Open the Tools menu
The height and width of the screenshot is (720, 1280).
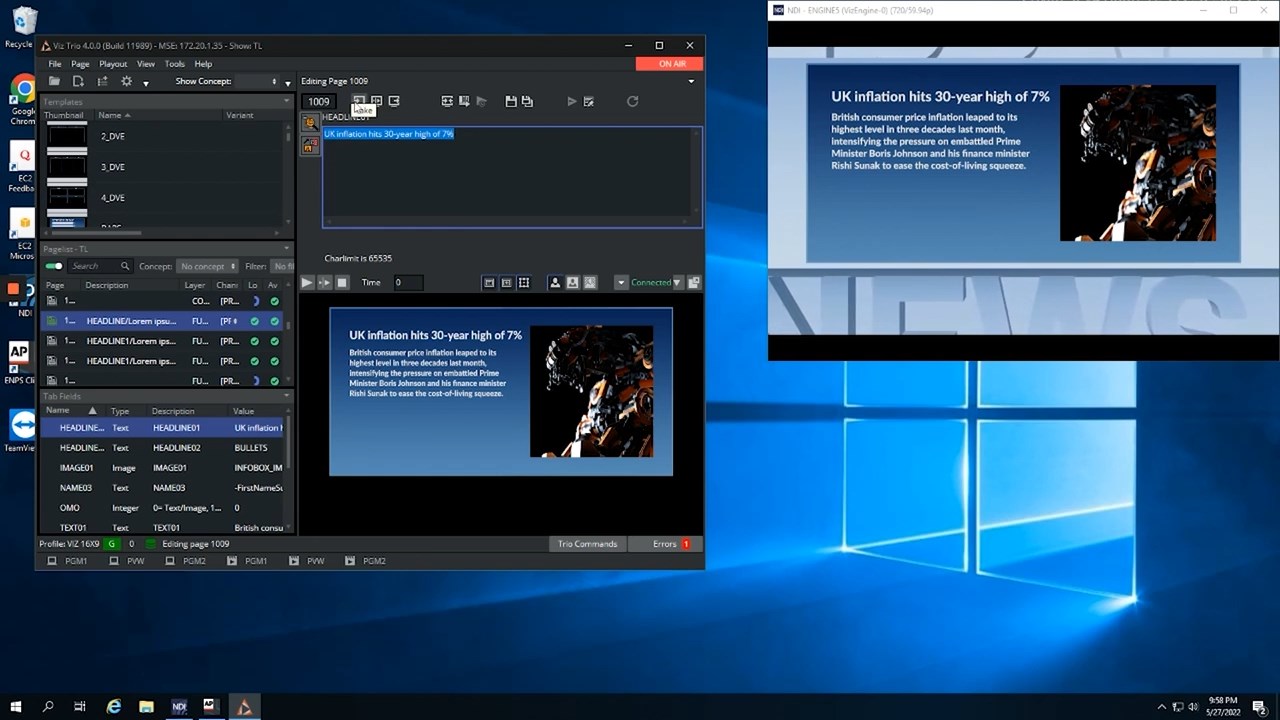pyautogui.click(x=175, y=64)
